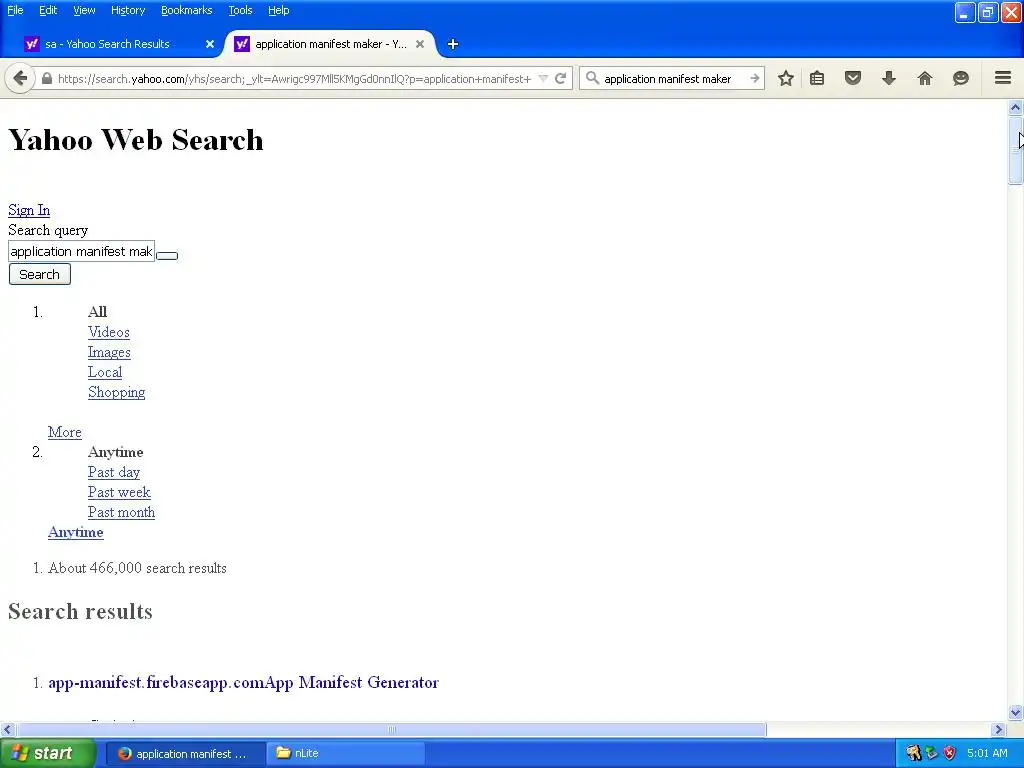Open a new tab with plus button
1024x768 pixels.
(453, 44)
